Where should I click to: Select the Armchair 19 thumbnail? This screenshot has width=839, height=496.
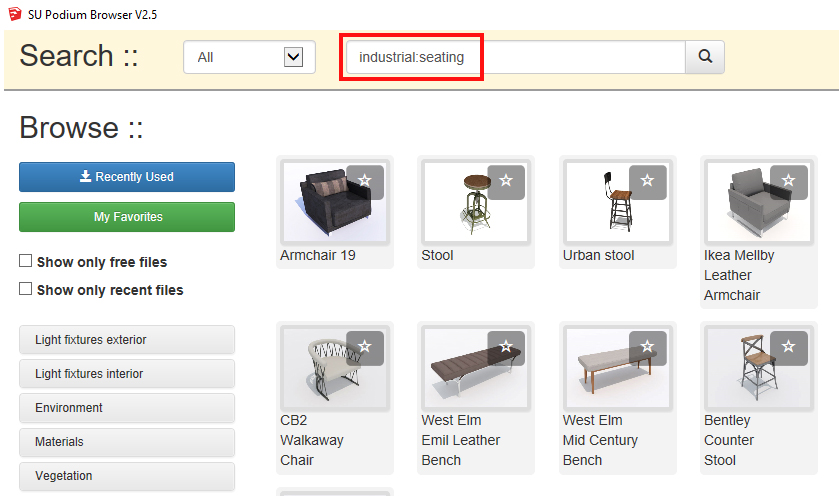click(x=335, y=202)
